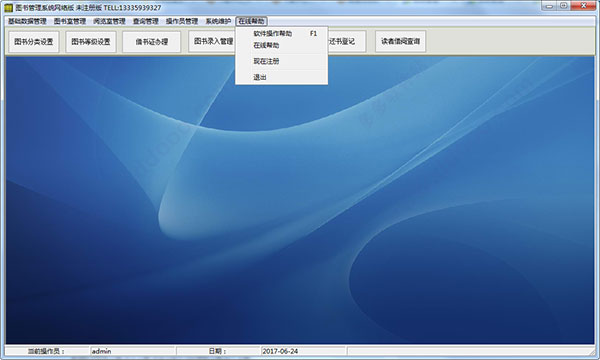This screenshot has width=600, height=360.
Task: Select 退出 to exit the program
Action: click(281, 77)
